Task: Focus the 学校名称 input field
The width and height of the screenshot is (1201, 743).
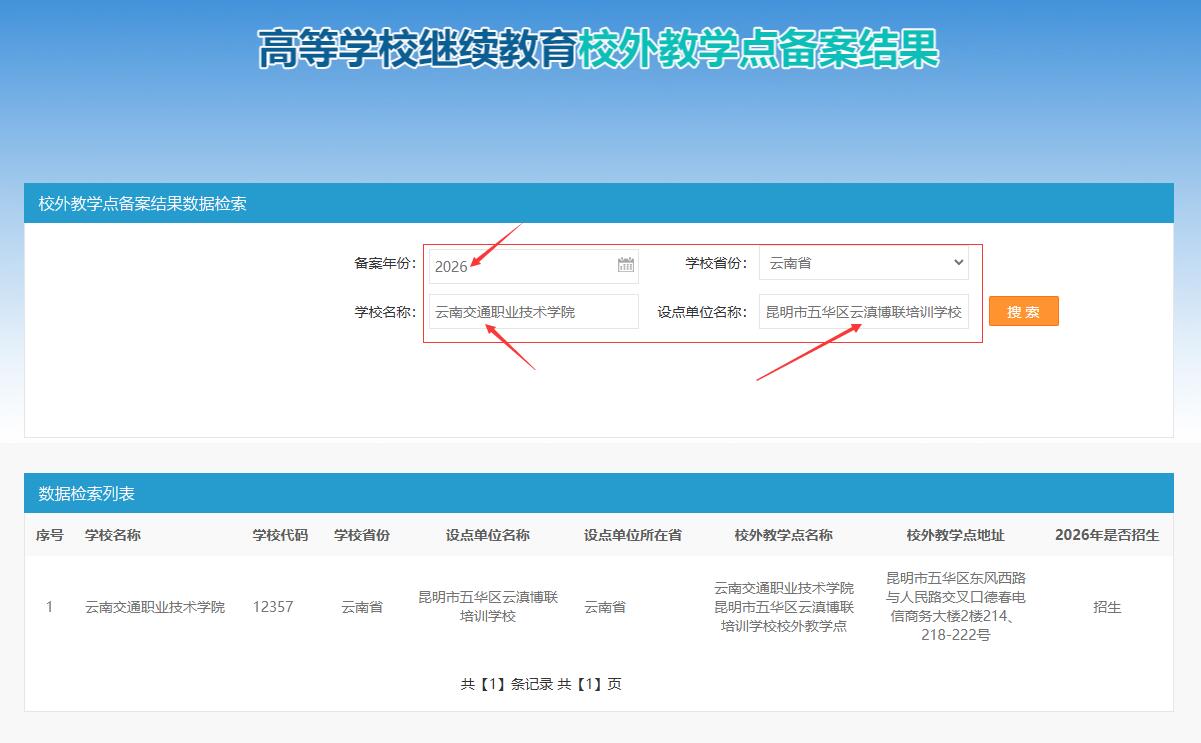Action: [x=533, y=311]
